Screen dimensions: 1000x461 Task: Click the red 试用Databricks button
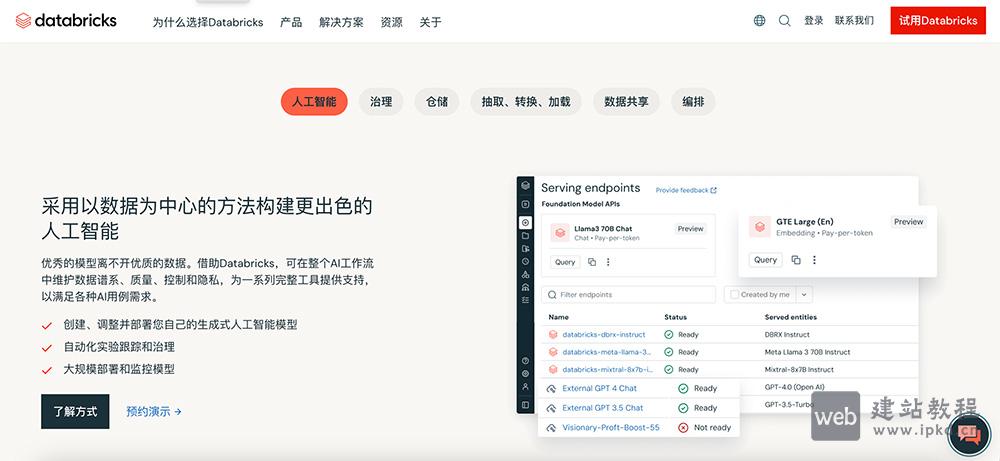(938, 20)
